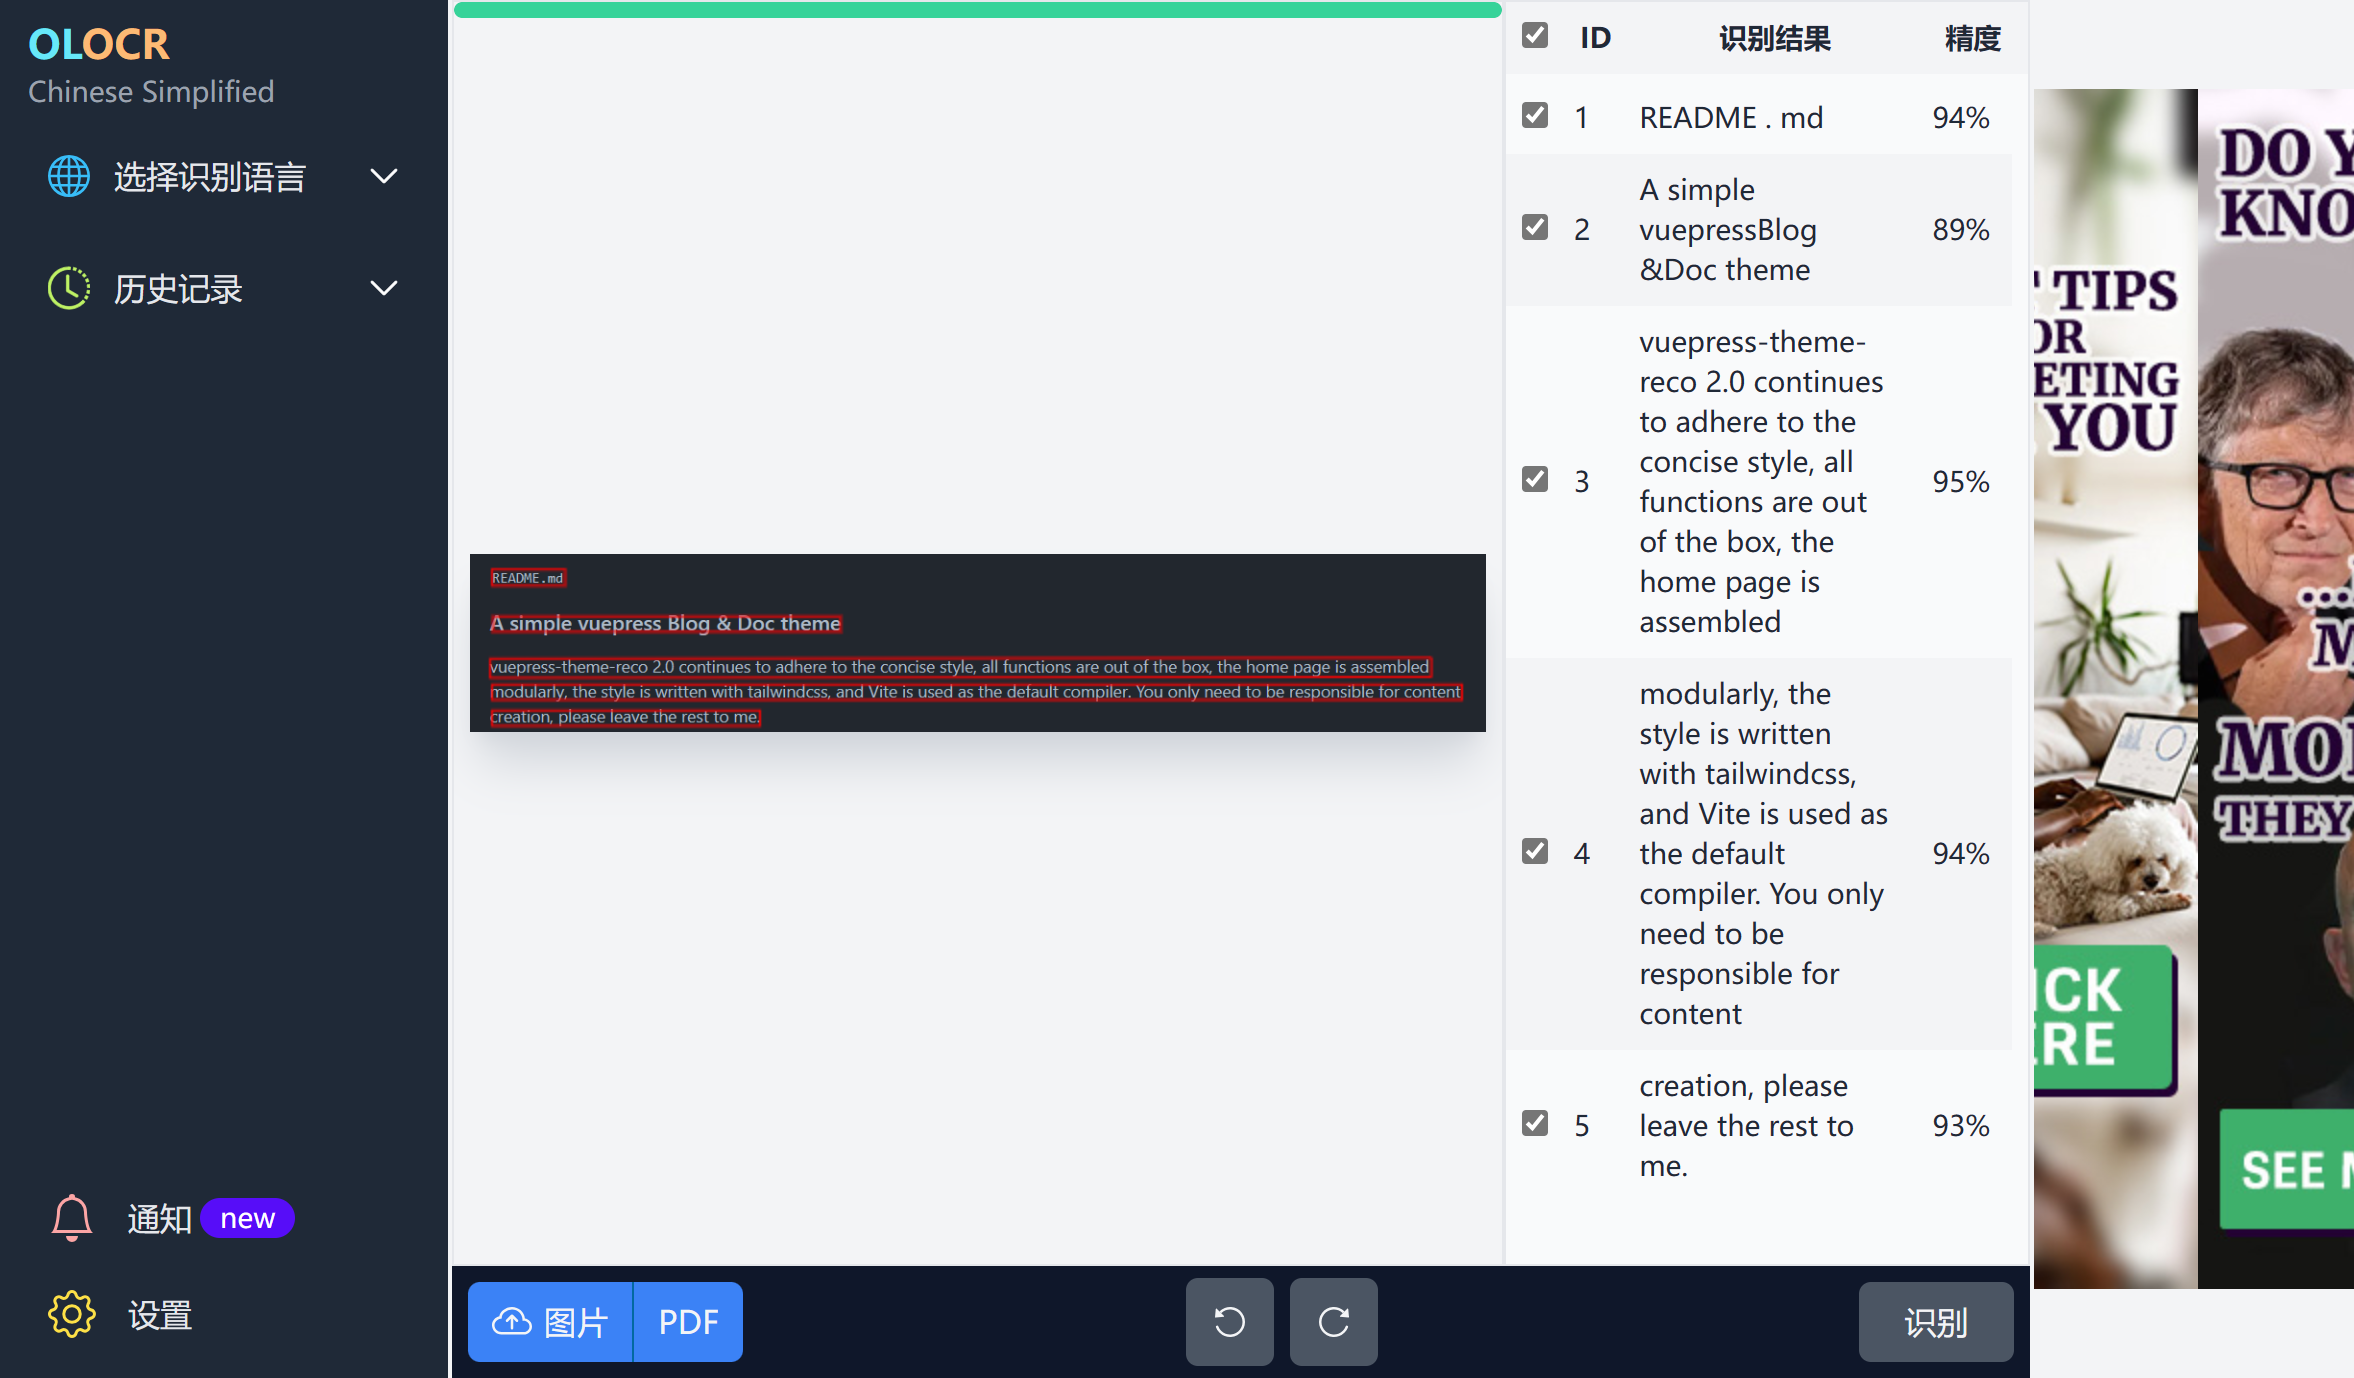Open the 选择识别语言 menu label

coord(209,177)
